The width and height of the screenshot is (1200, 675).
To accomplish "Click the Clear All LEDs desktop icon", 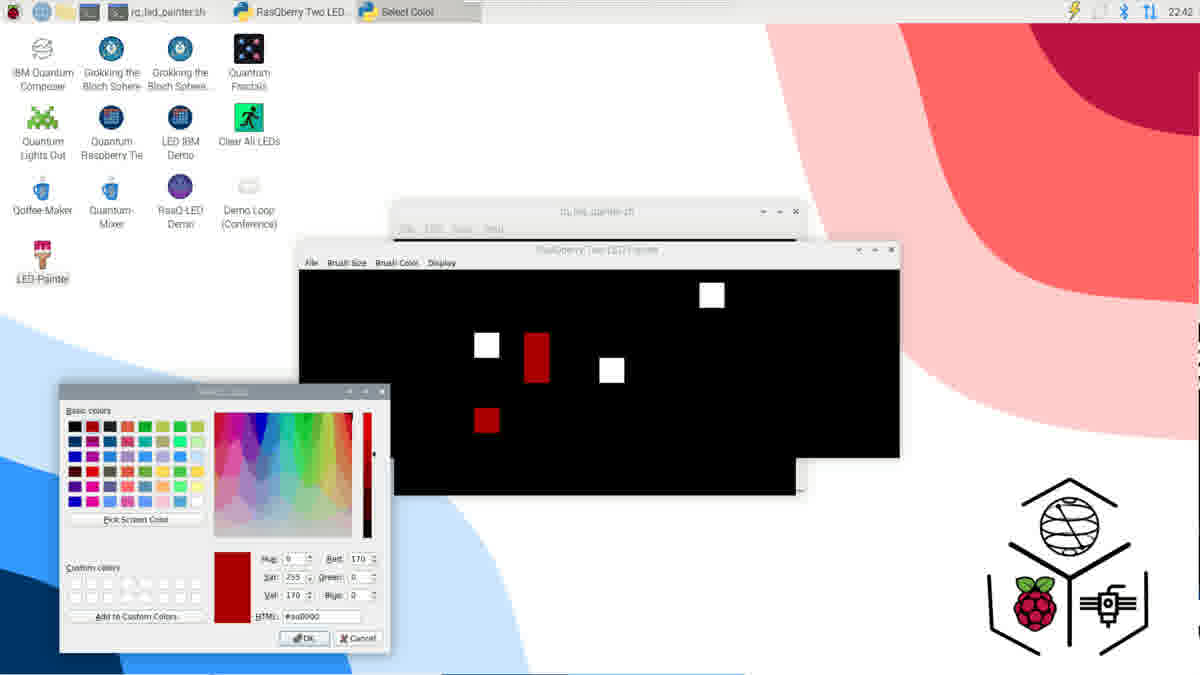I will [x=249, y=126].
